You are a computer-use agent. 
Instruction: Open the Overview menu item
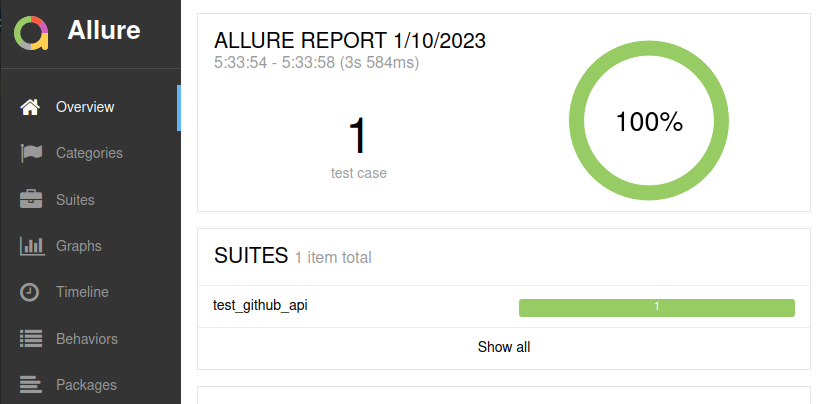click(85, 107)
